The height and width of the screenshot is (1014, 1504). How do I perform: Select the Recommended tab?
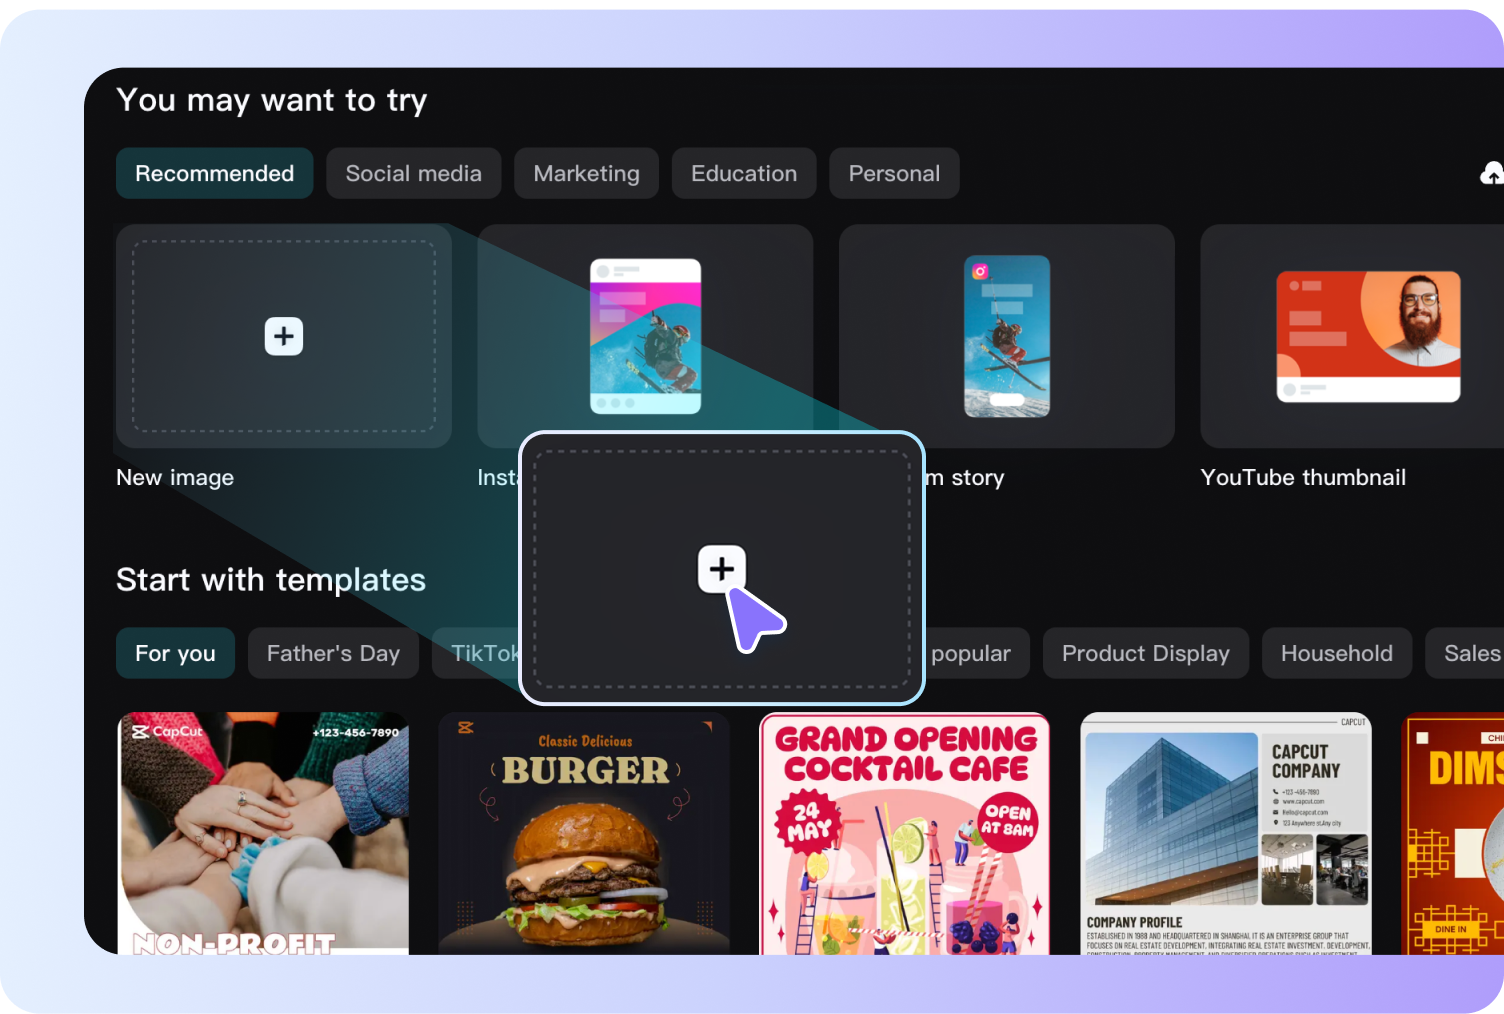tap(214, 174)
